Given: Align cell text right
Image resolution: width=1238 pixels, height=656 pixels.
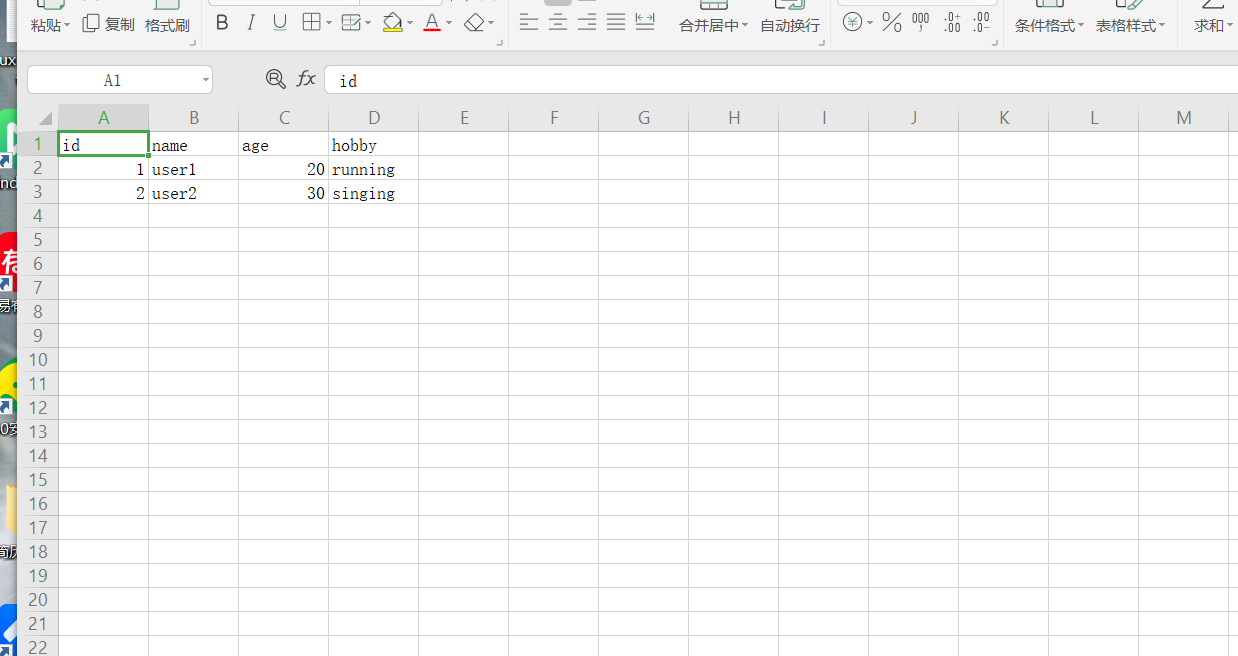Looking at the screenshot, I should click(x=587, y=22).
